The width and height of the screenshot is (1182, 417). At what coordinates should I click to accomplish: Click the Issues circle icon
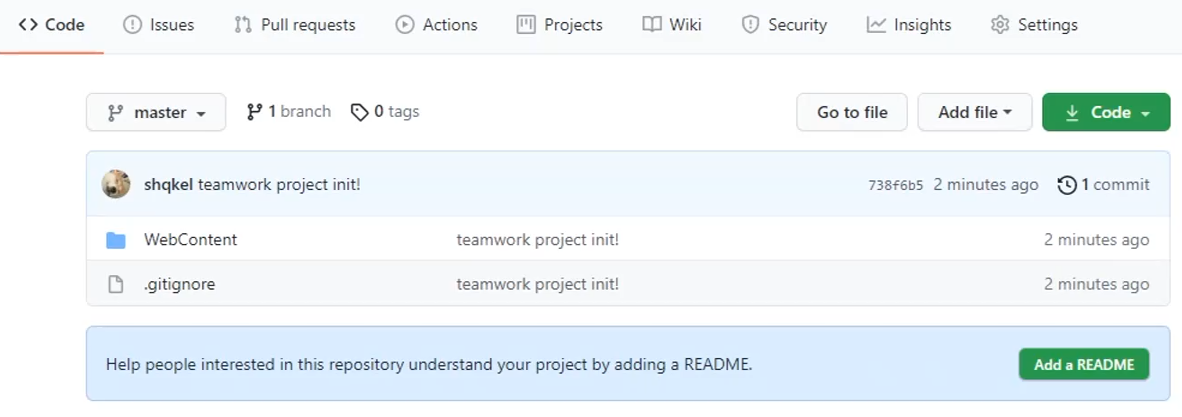point(132,25)
